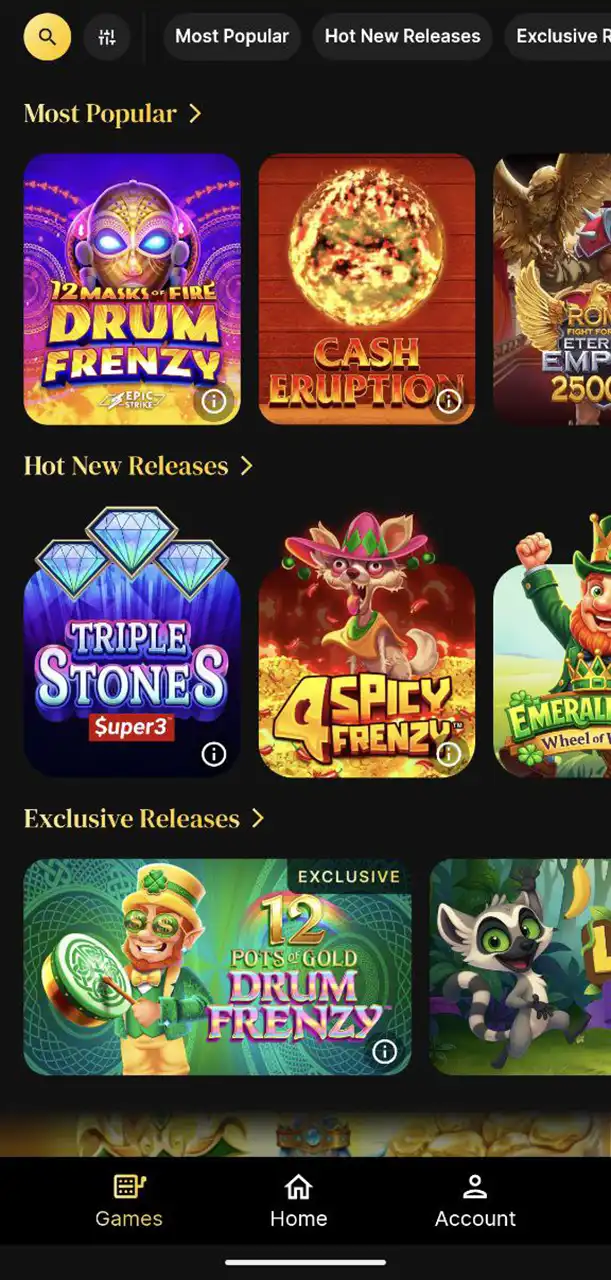
Task: Expand the Exclusive Releases arrow
Action: [x=257, y=818]
